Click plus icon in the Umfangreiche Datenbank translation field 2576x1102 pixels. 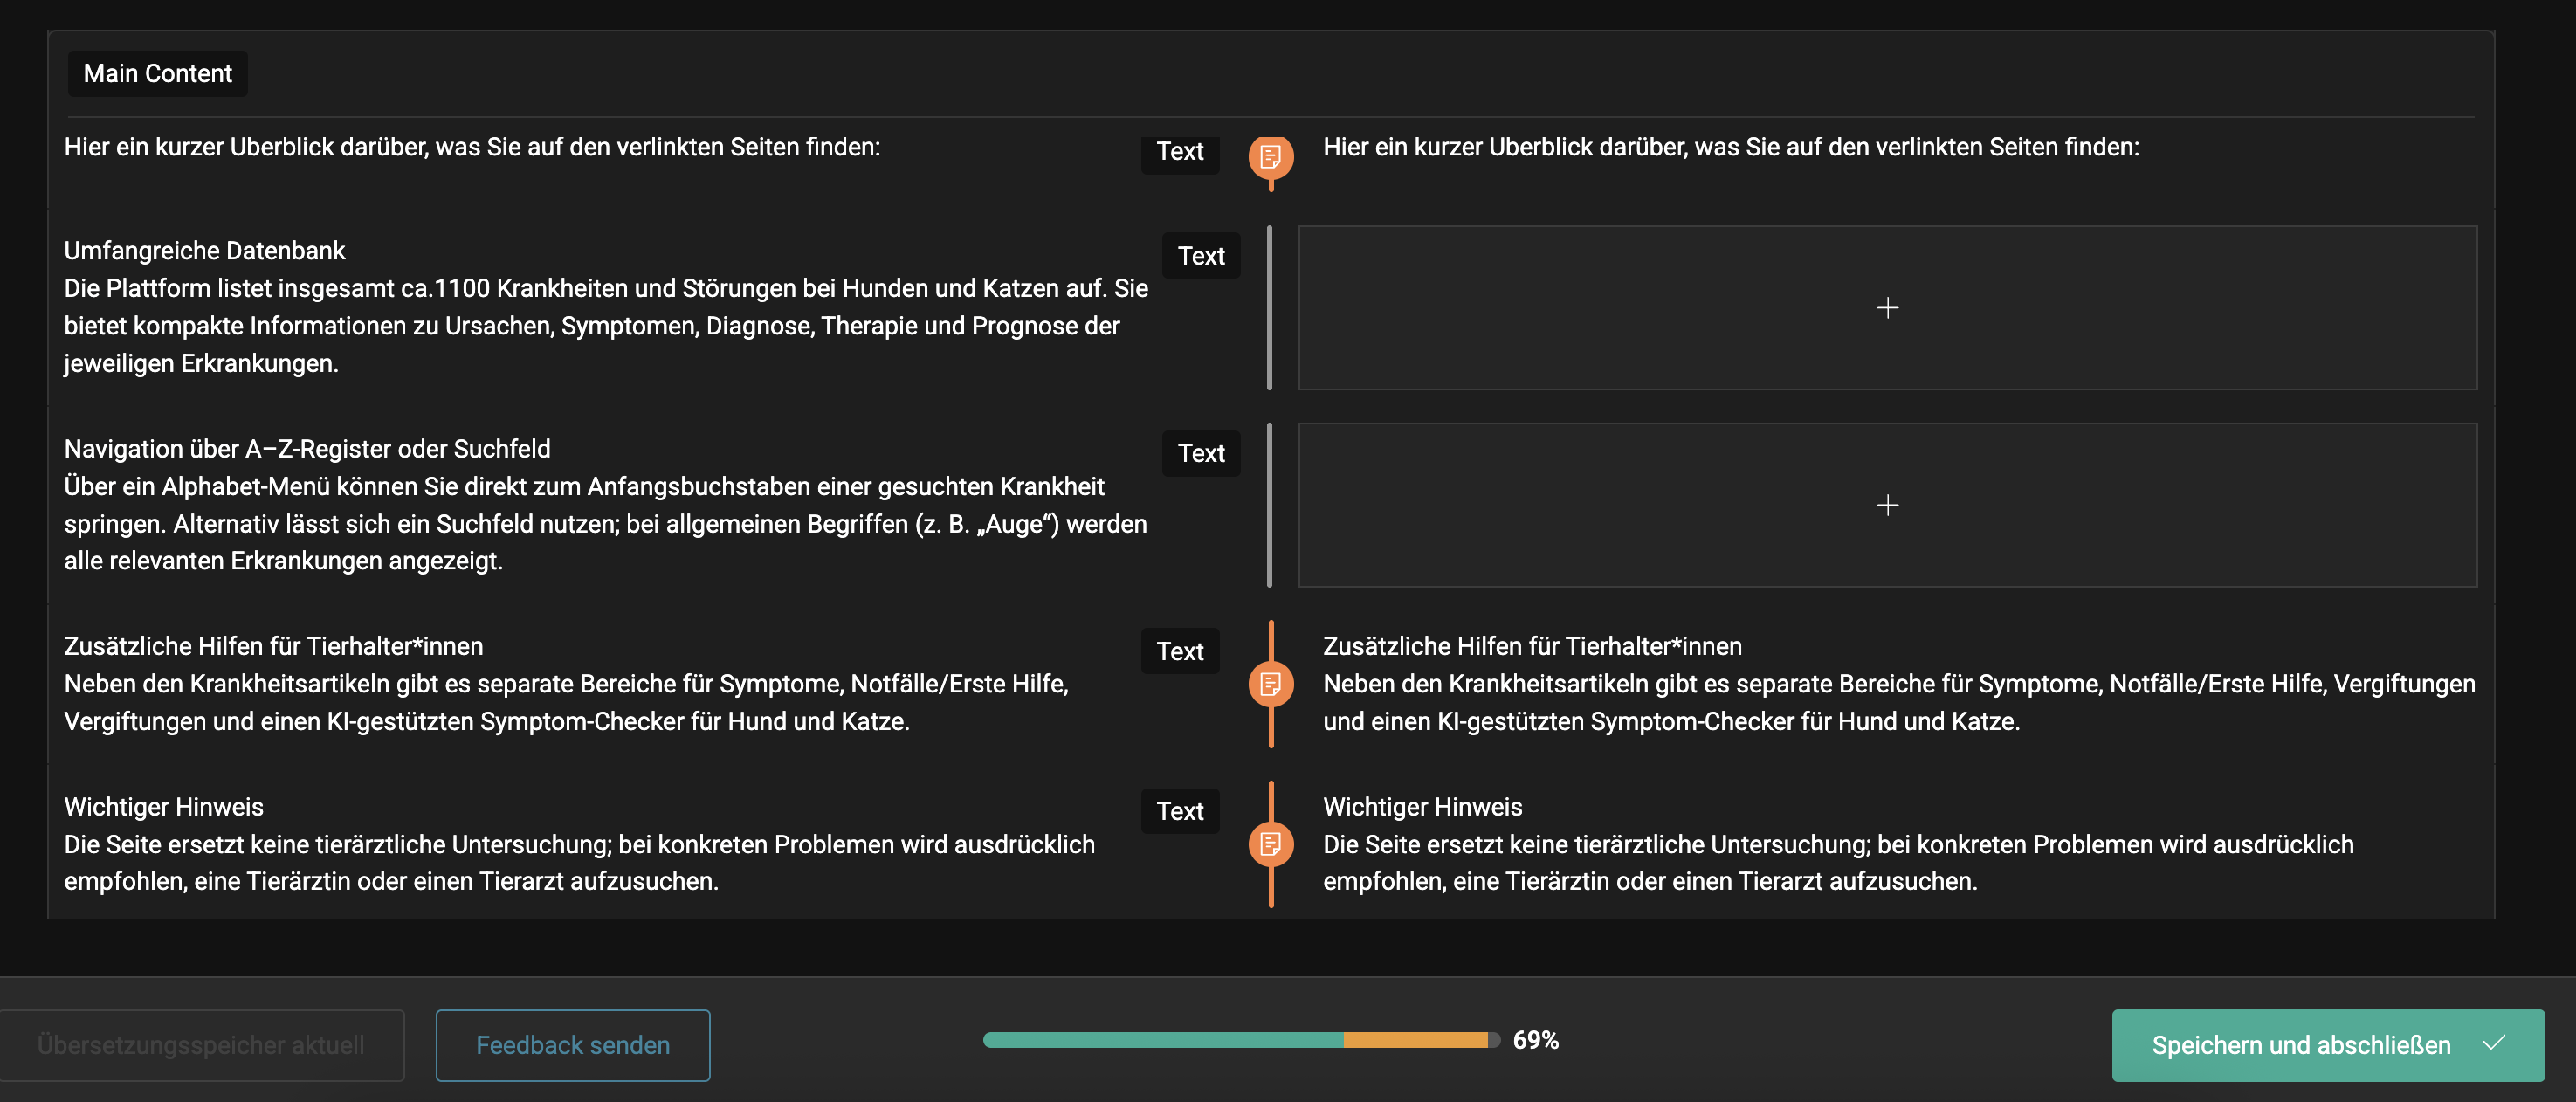(x=1887, y=308)
